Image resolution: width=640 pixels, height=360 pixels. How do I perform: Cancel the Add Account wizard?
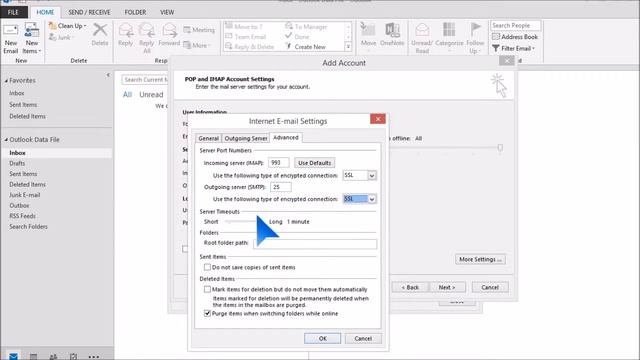pos(490,287)
